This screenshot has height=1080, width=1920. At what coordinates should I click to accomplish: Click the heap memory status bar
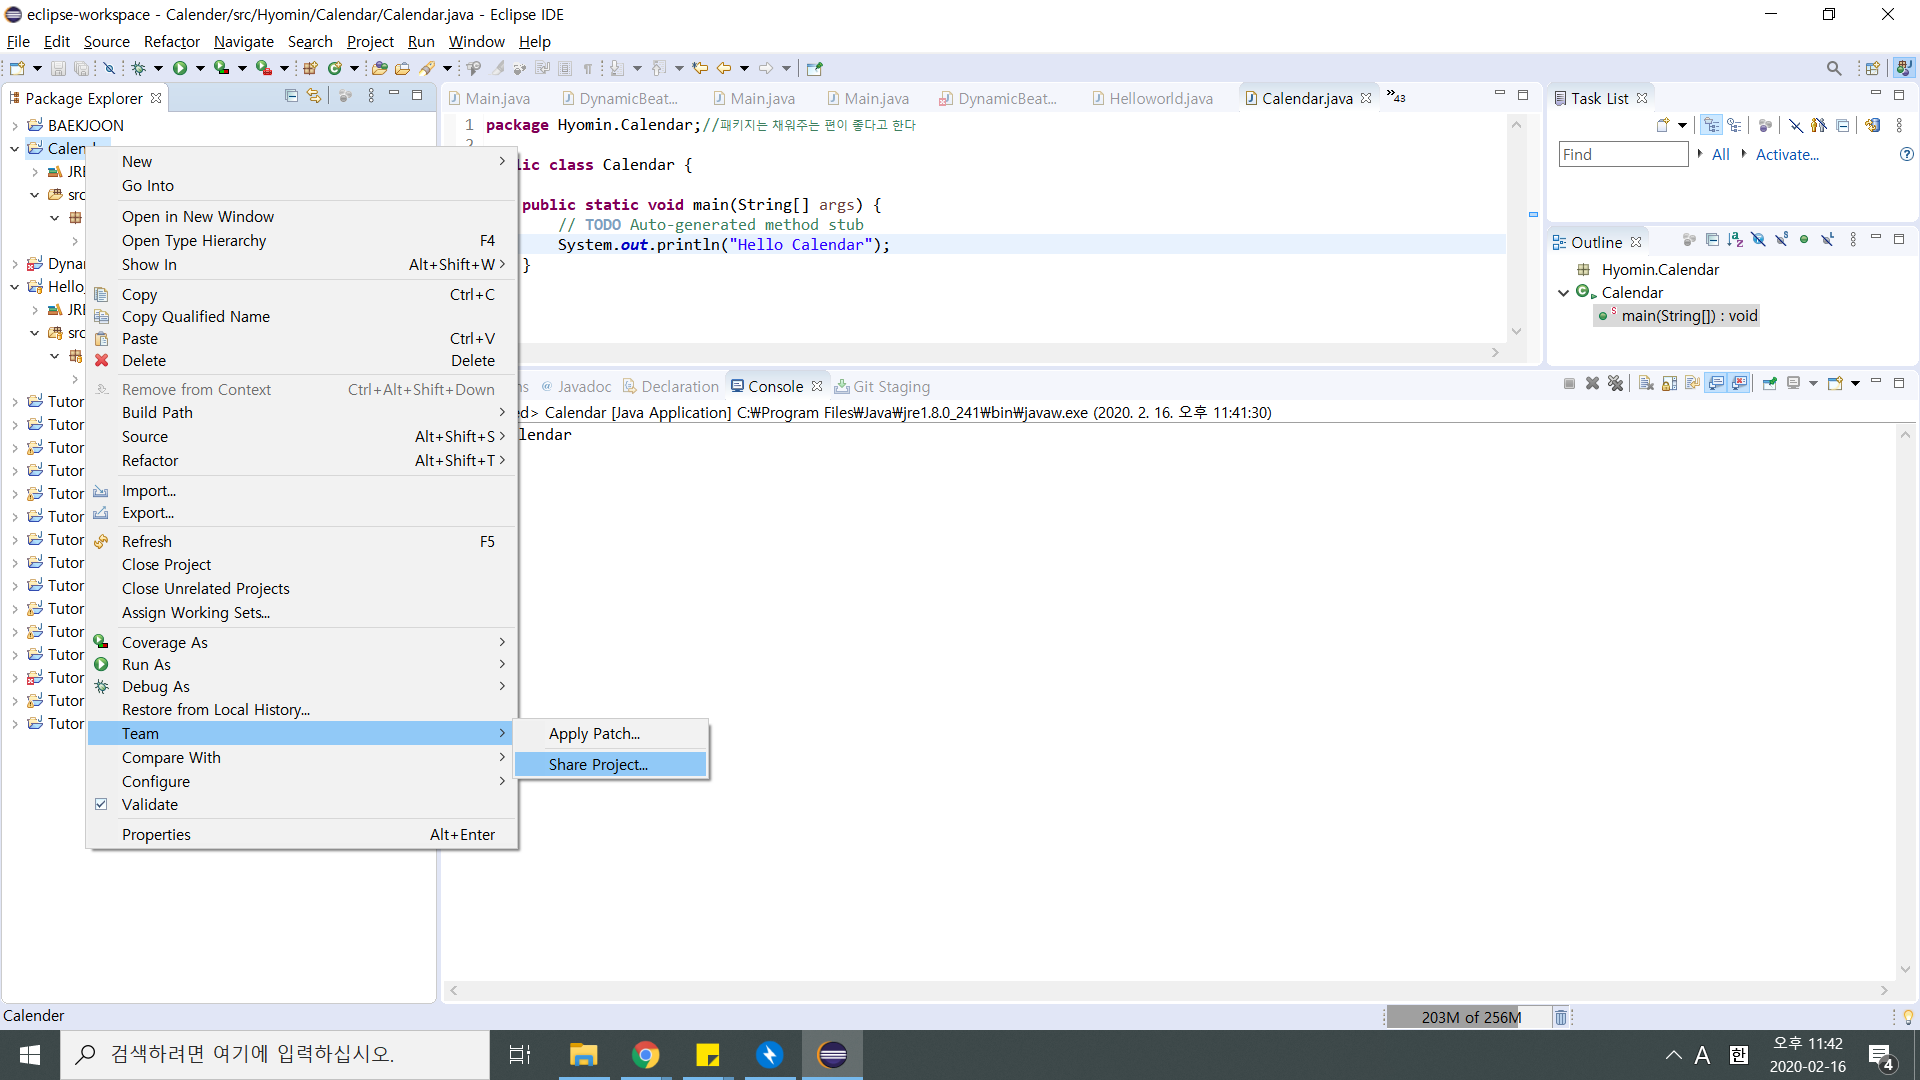(1470, 1017)
